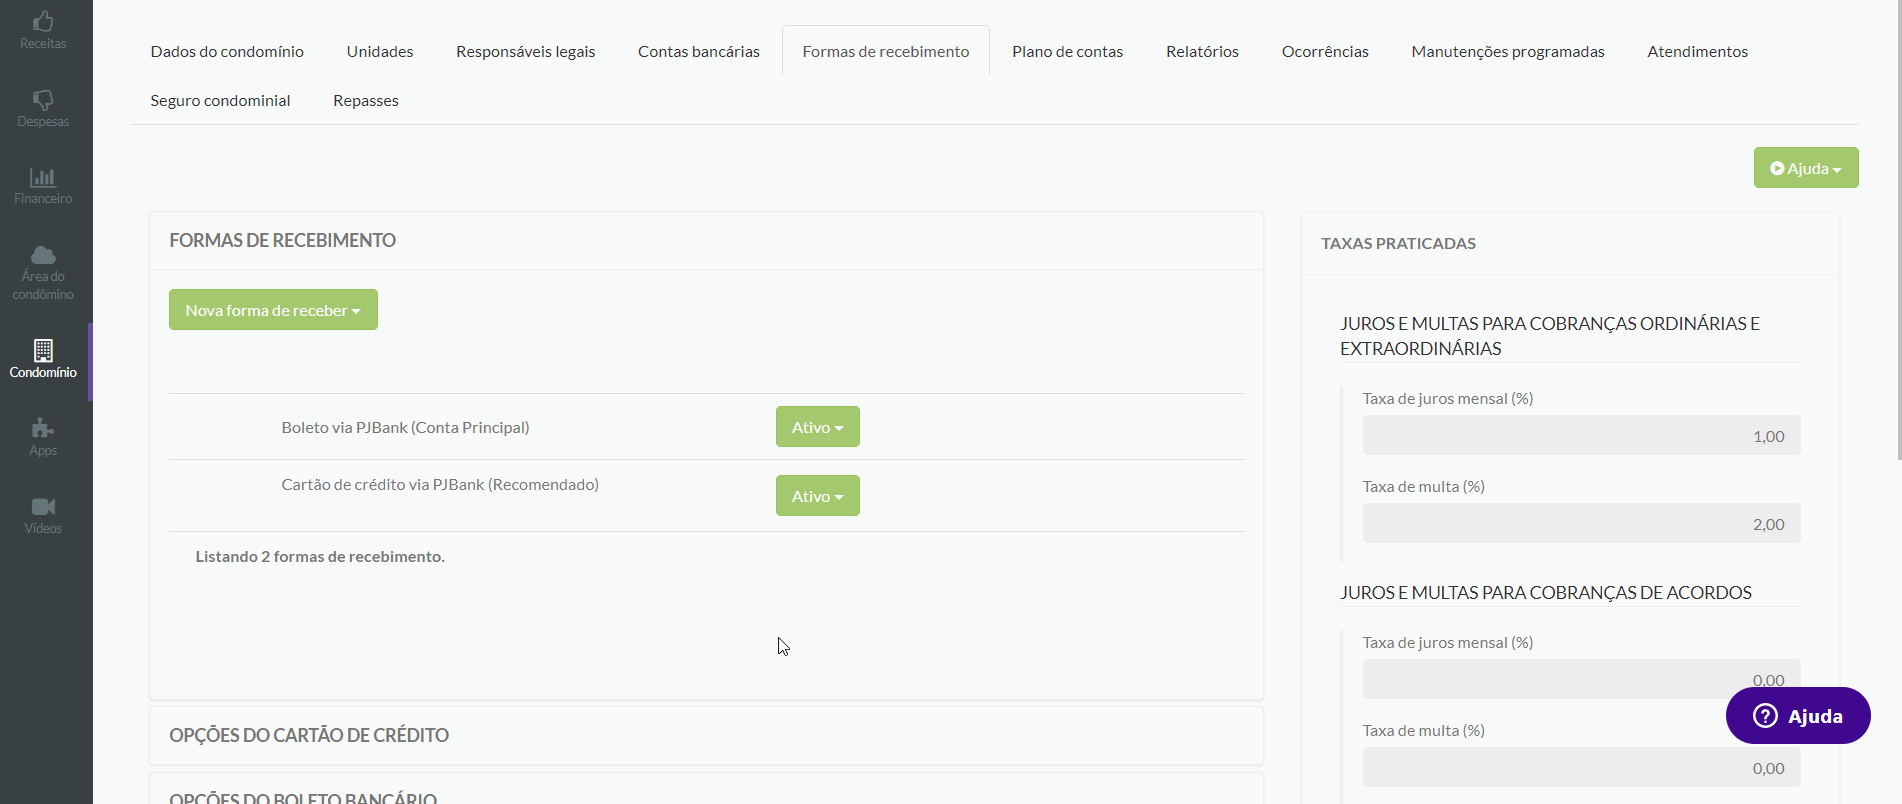Select Formas de recebimento tab
Screen dimensions: 1902x804
click(886, 51)
